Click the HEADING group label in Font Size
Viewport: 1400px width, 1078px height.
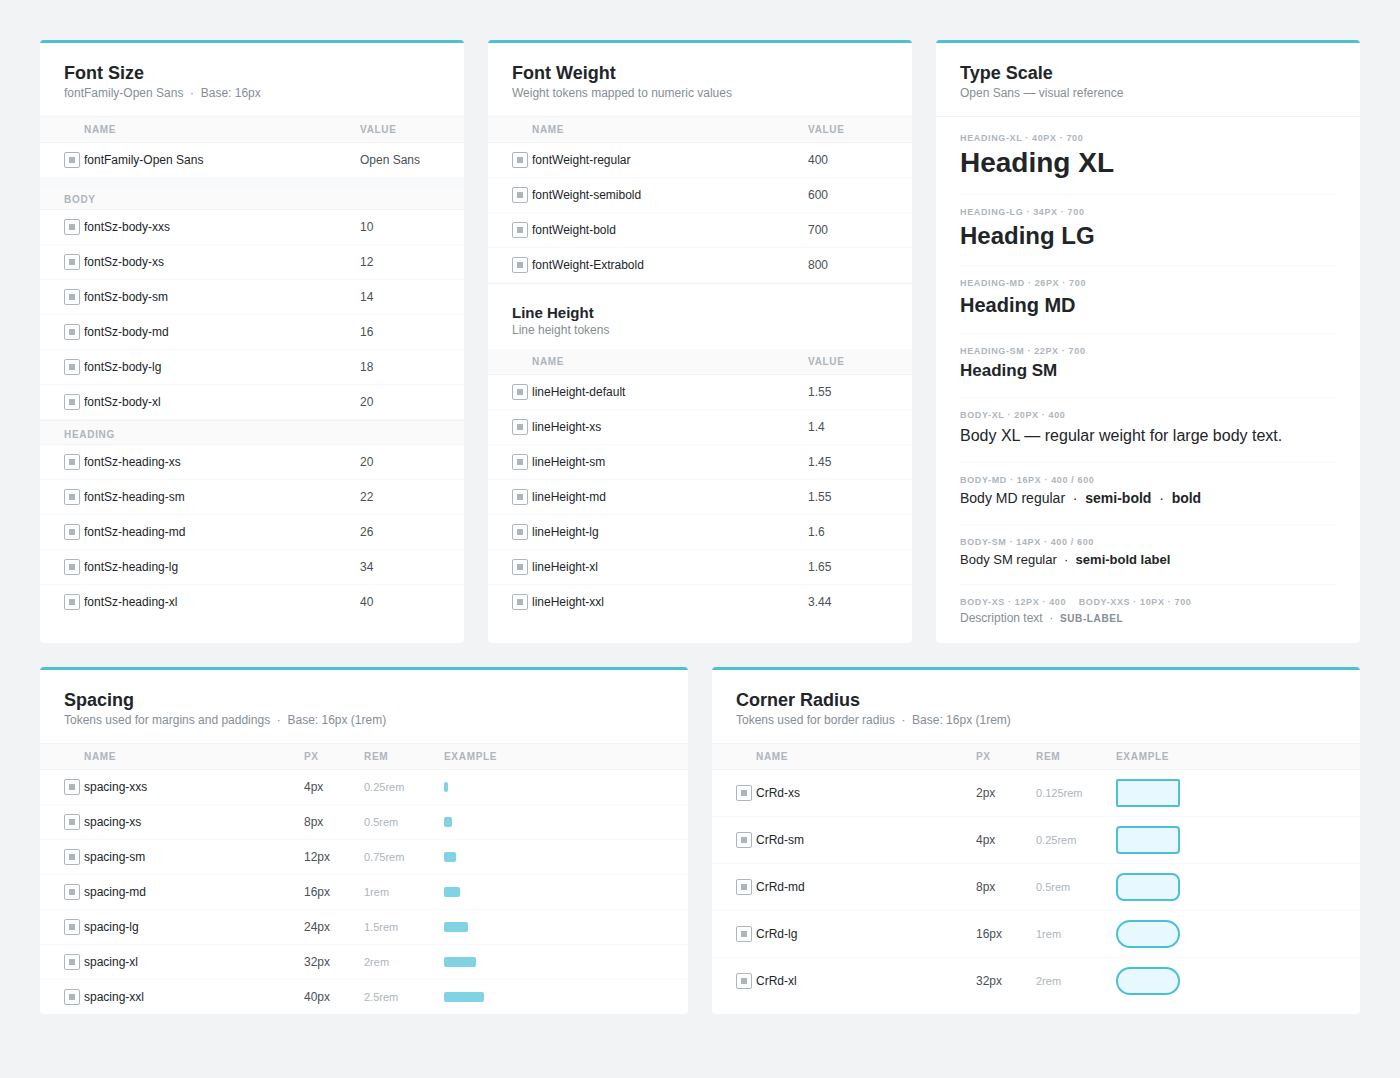tap(89, 435)
